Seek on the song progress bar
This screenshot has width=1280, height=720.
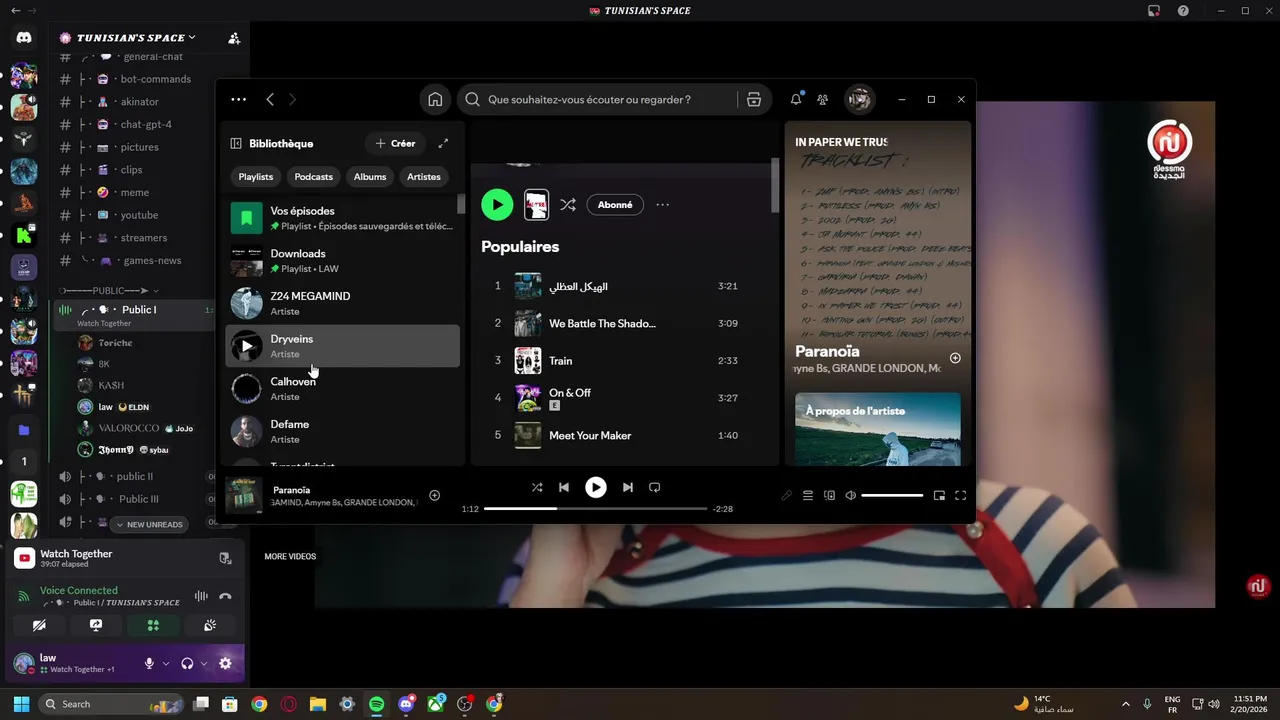(x=595, y=509)
